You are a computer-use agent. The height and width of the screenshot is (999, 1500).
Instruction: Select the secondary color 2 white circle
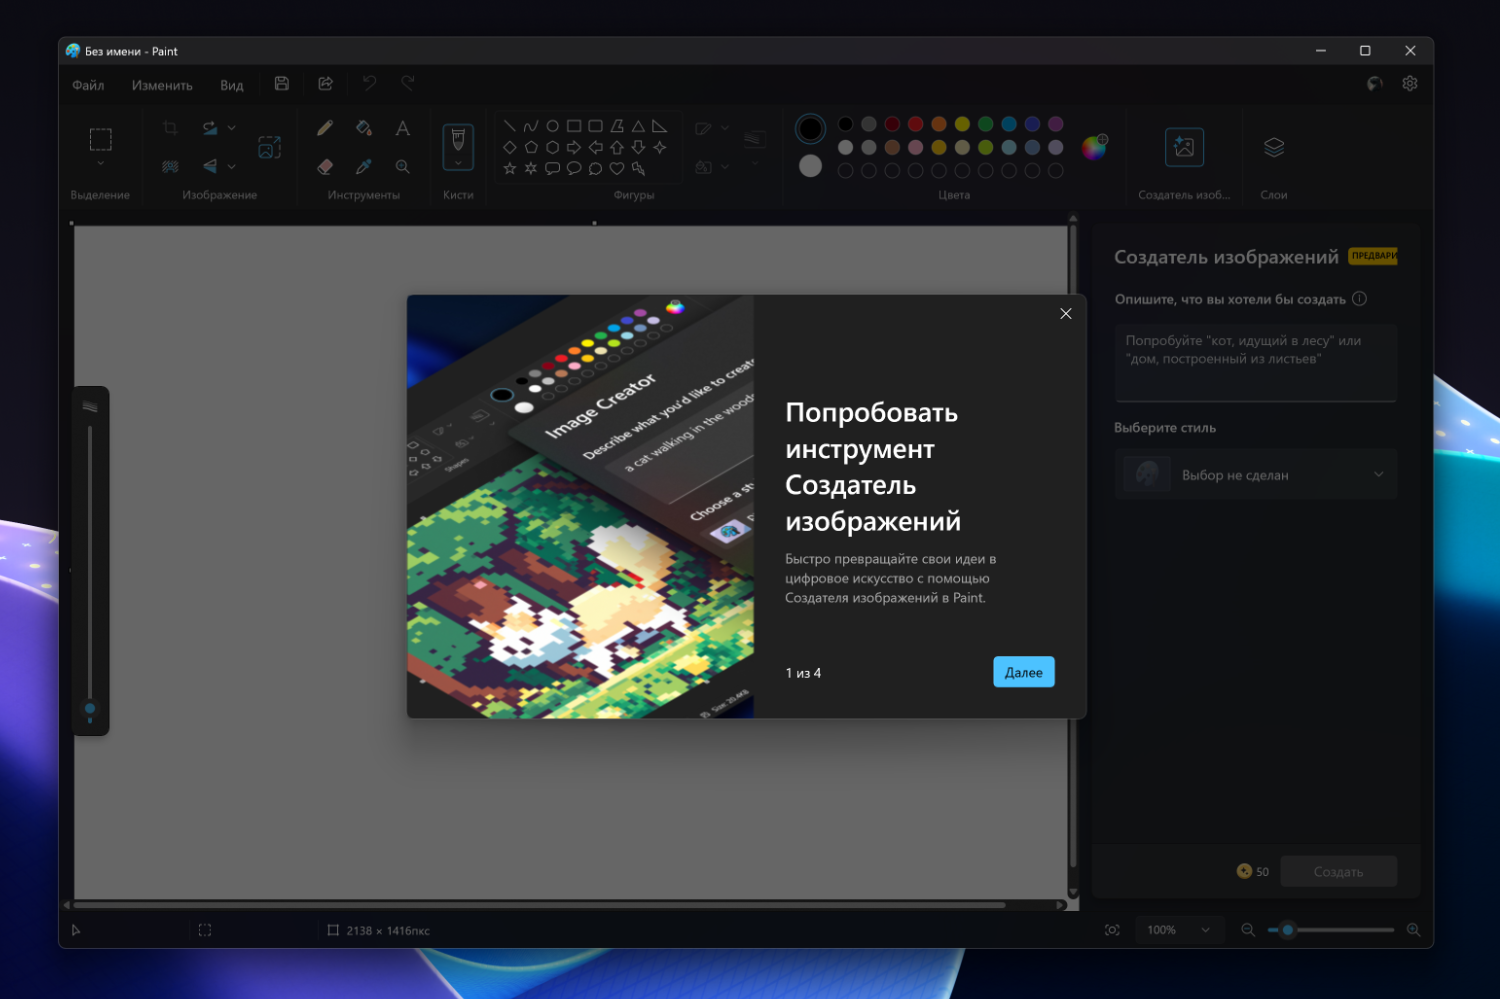[x=811, y=166]
